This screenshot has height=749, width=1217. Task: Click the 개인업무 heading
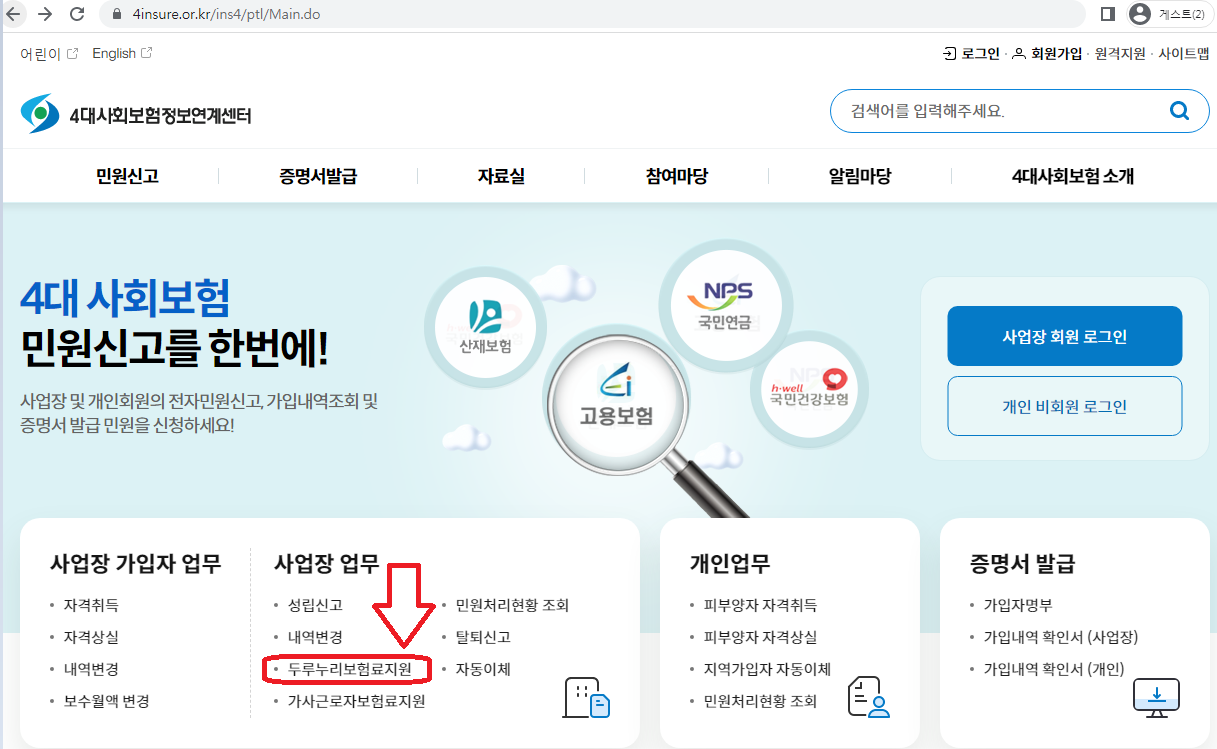click(x=730, y=563)
